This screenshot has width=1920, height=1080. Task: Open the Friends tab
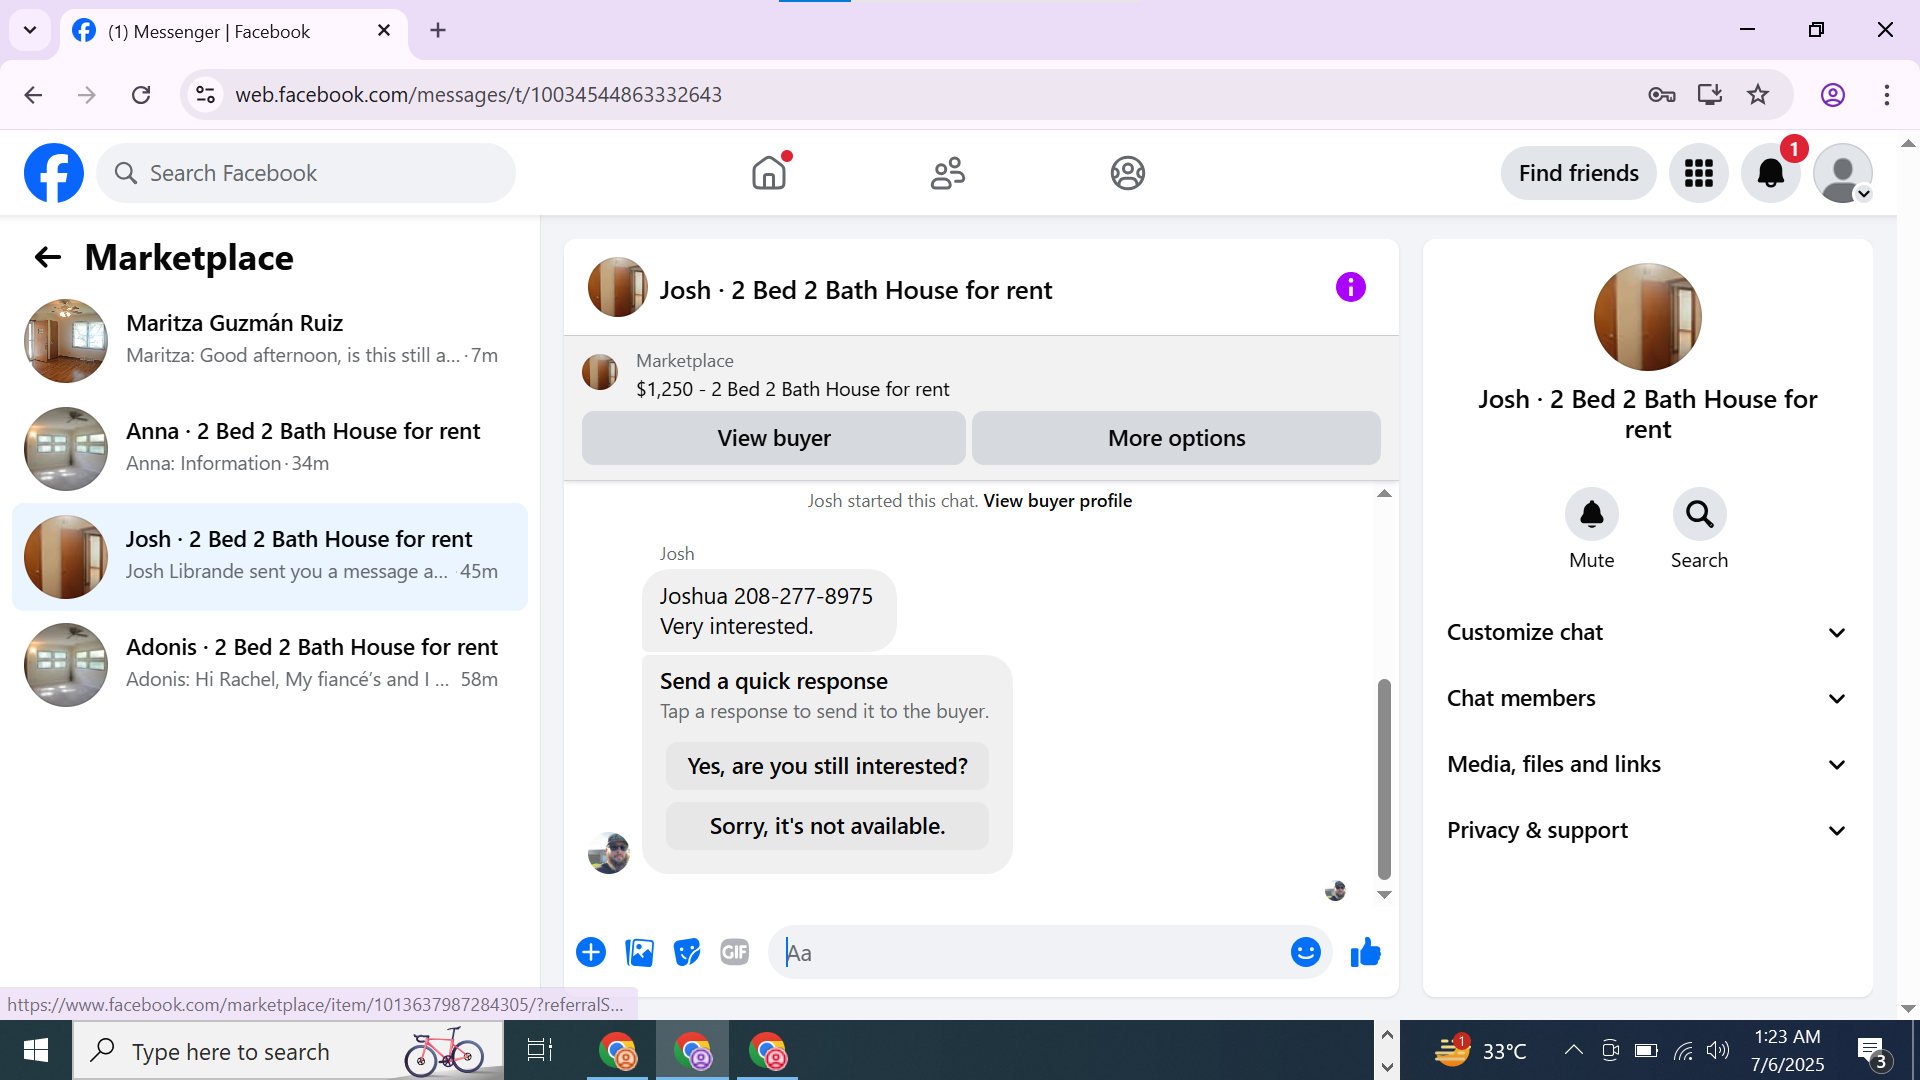pyautogui.click(x=947, y=173)
